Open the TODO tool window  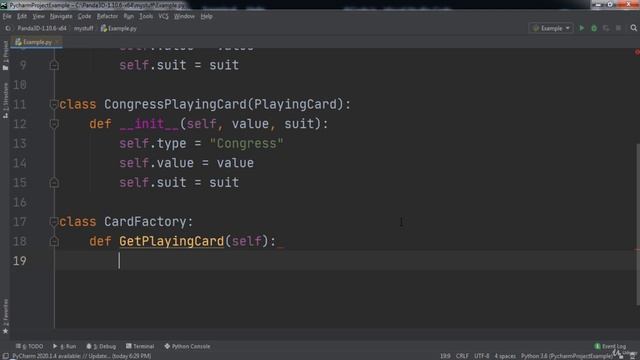pos(29,346)
